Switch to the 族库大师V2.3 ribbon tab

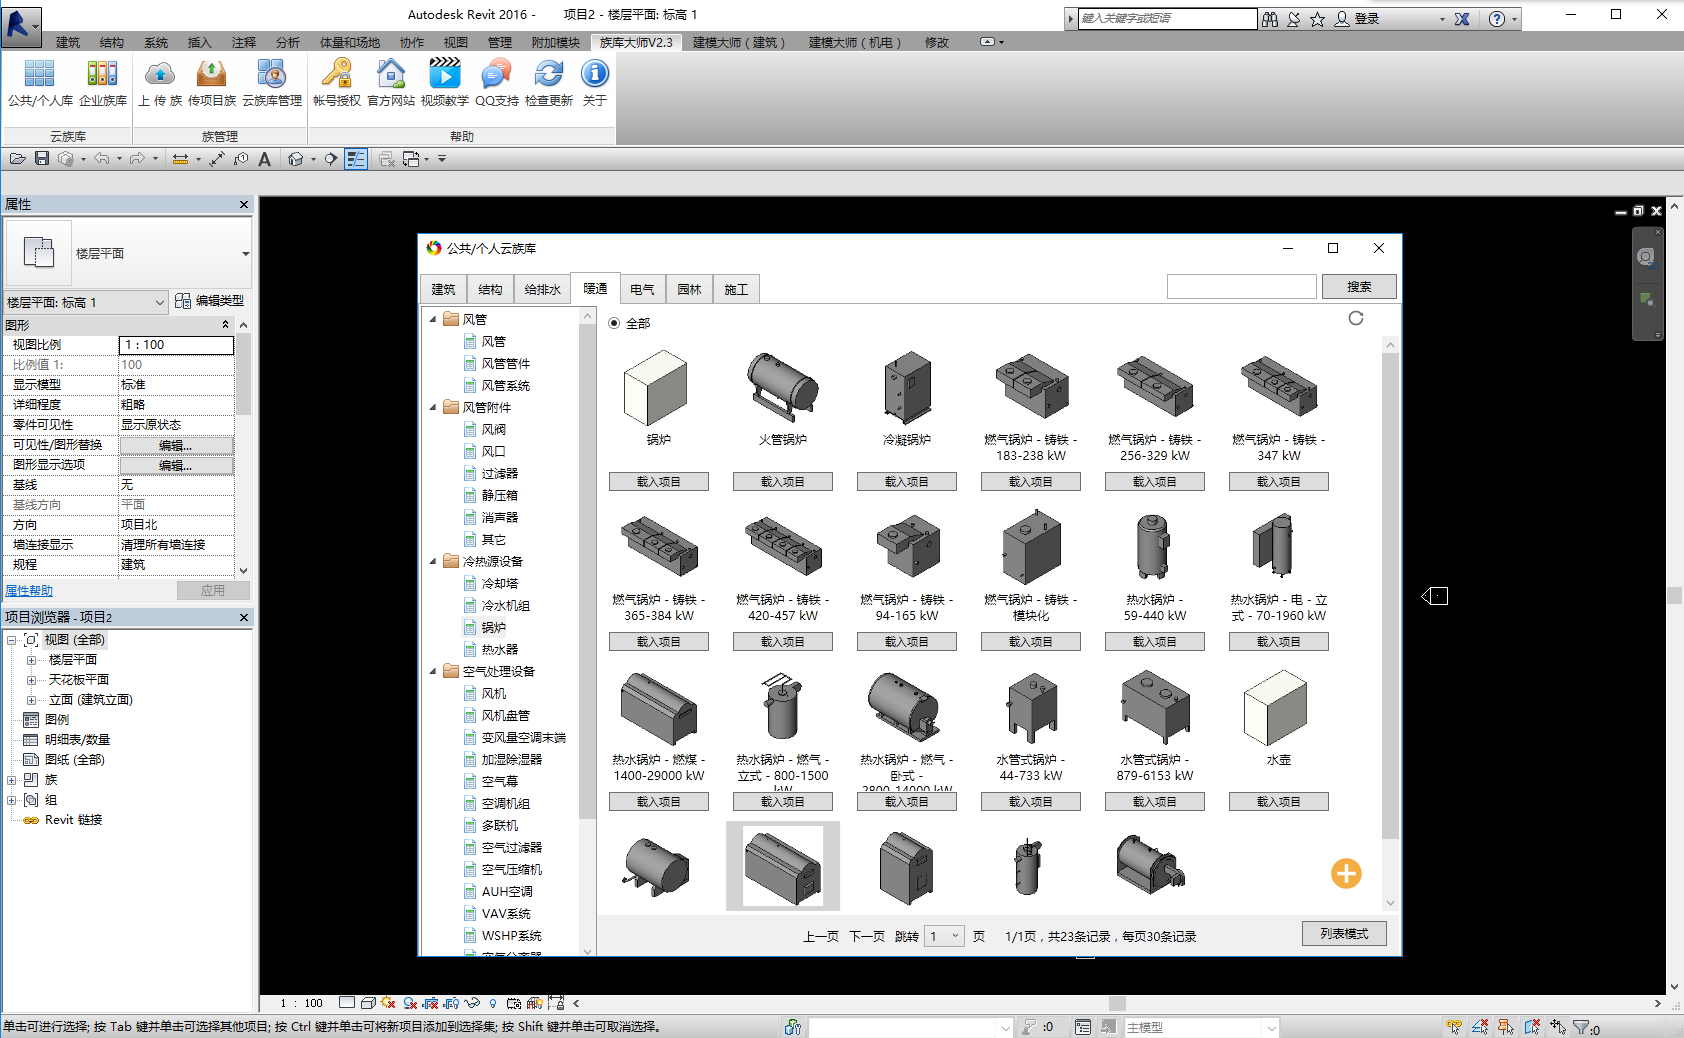636,42
